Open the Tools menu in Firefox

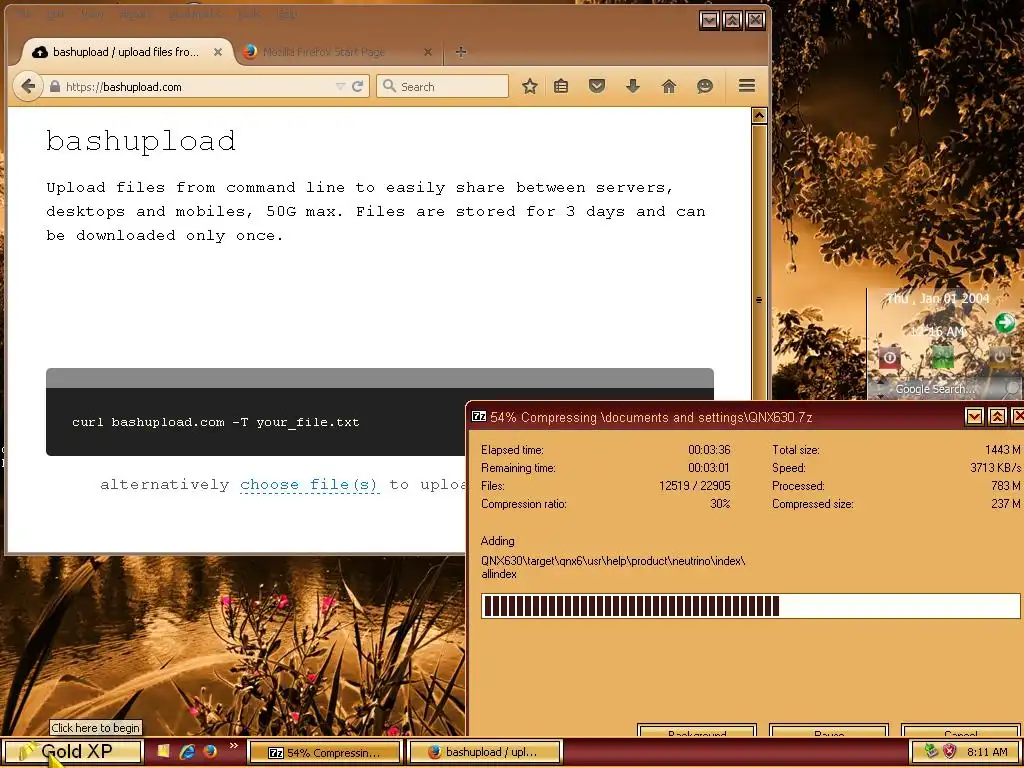pos(248,14)
